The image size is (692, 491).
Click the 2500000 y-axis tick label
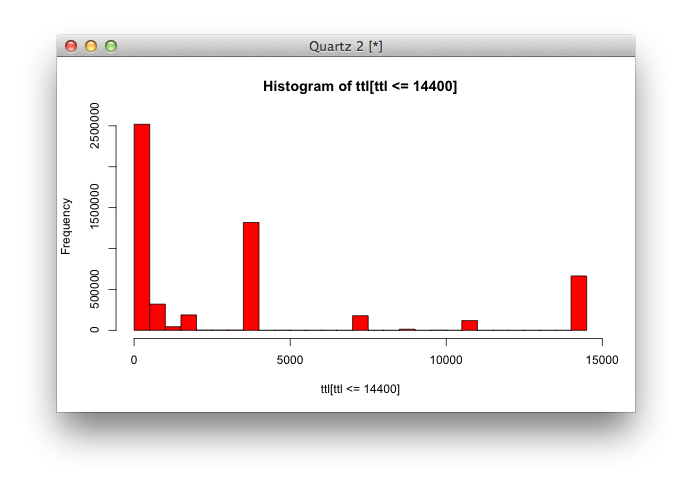(95, 125)
